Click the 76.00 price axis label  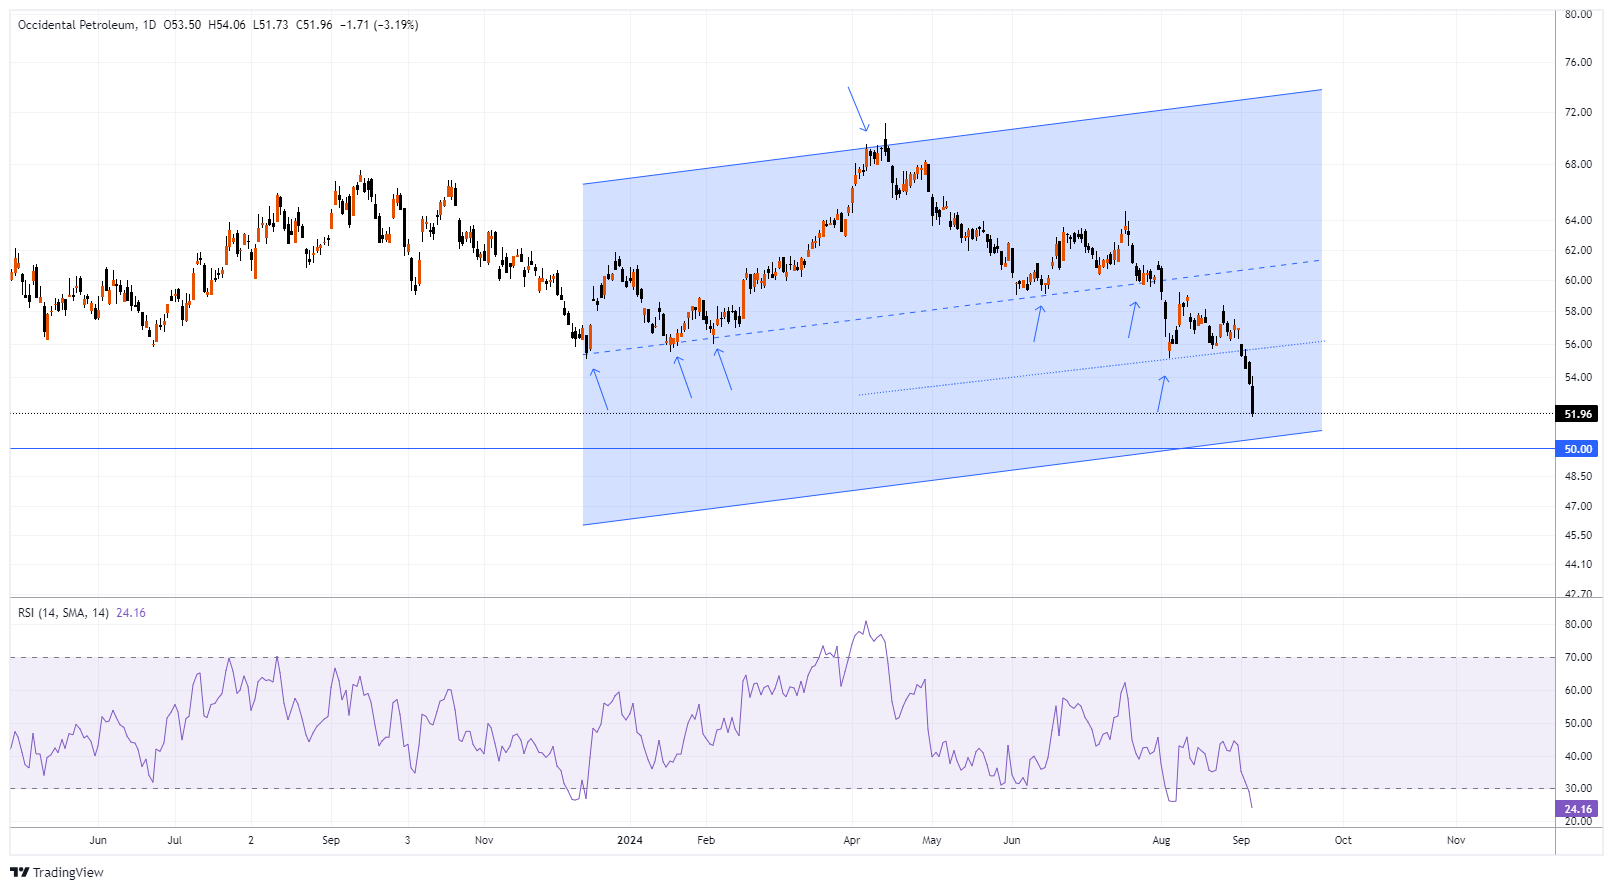tap(1578, 62)
